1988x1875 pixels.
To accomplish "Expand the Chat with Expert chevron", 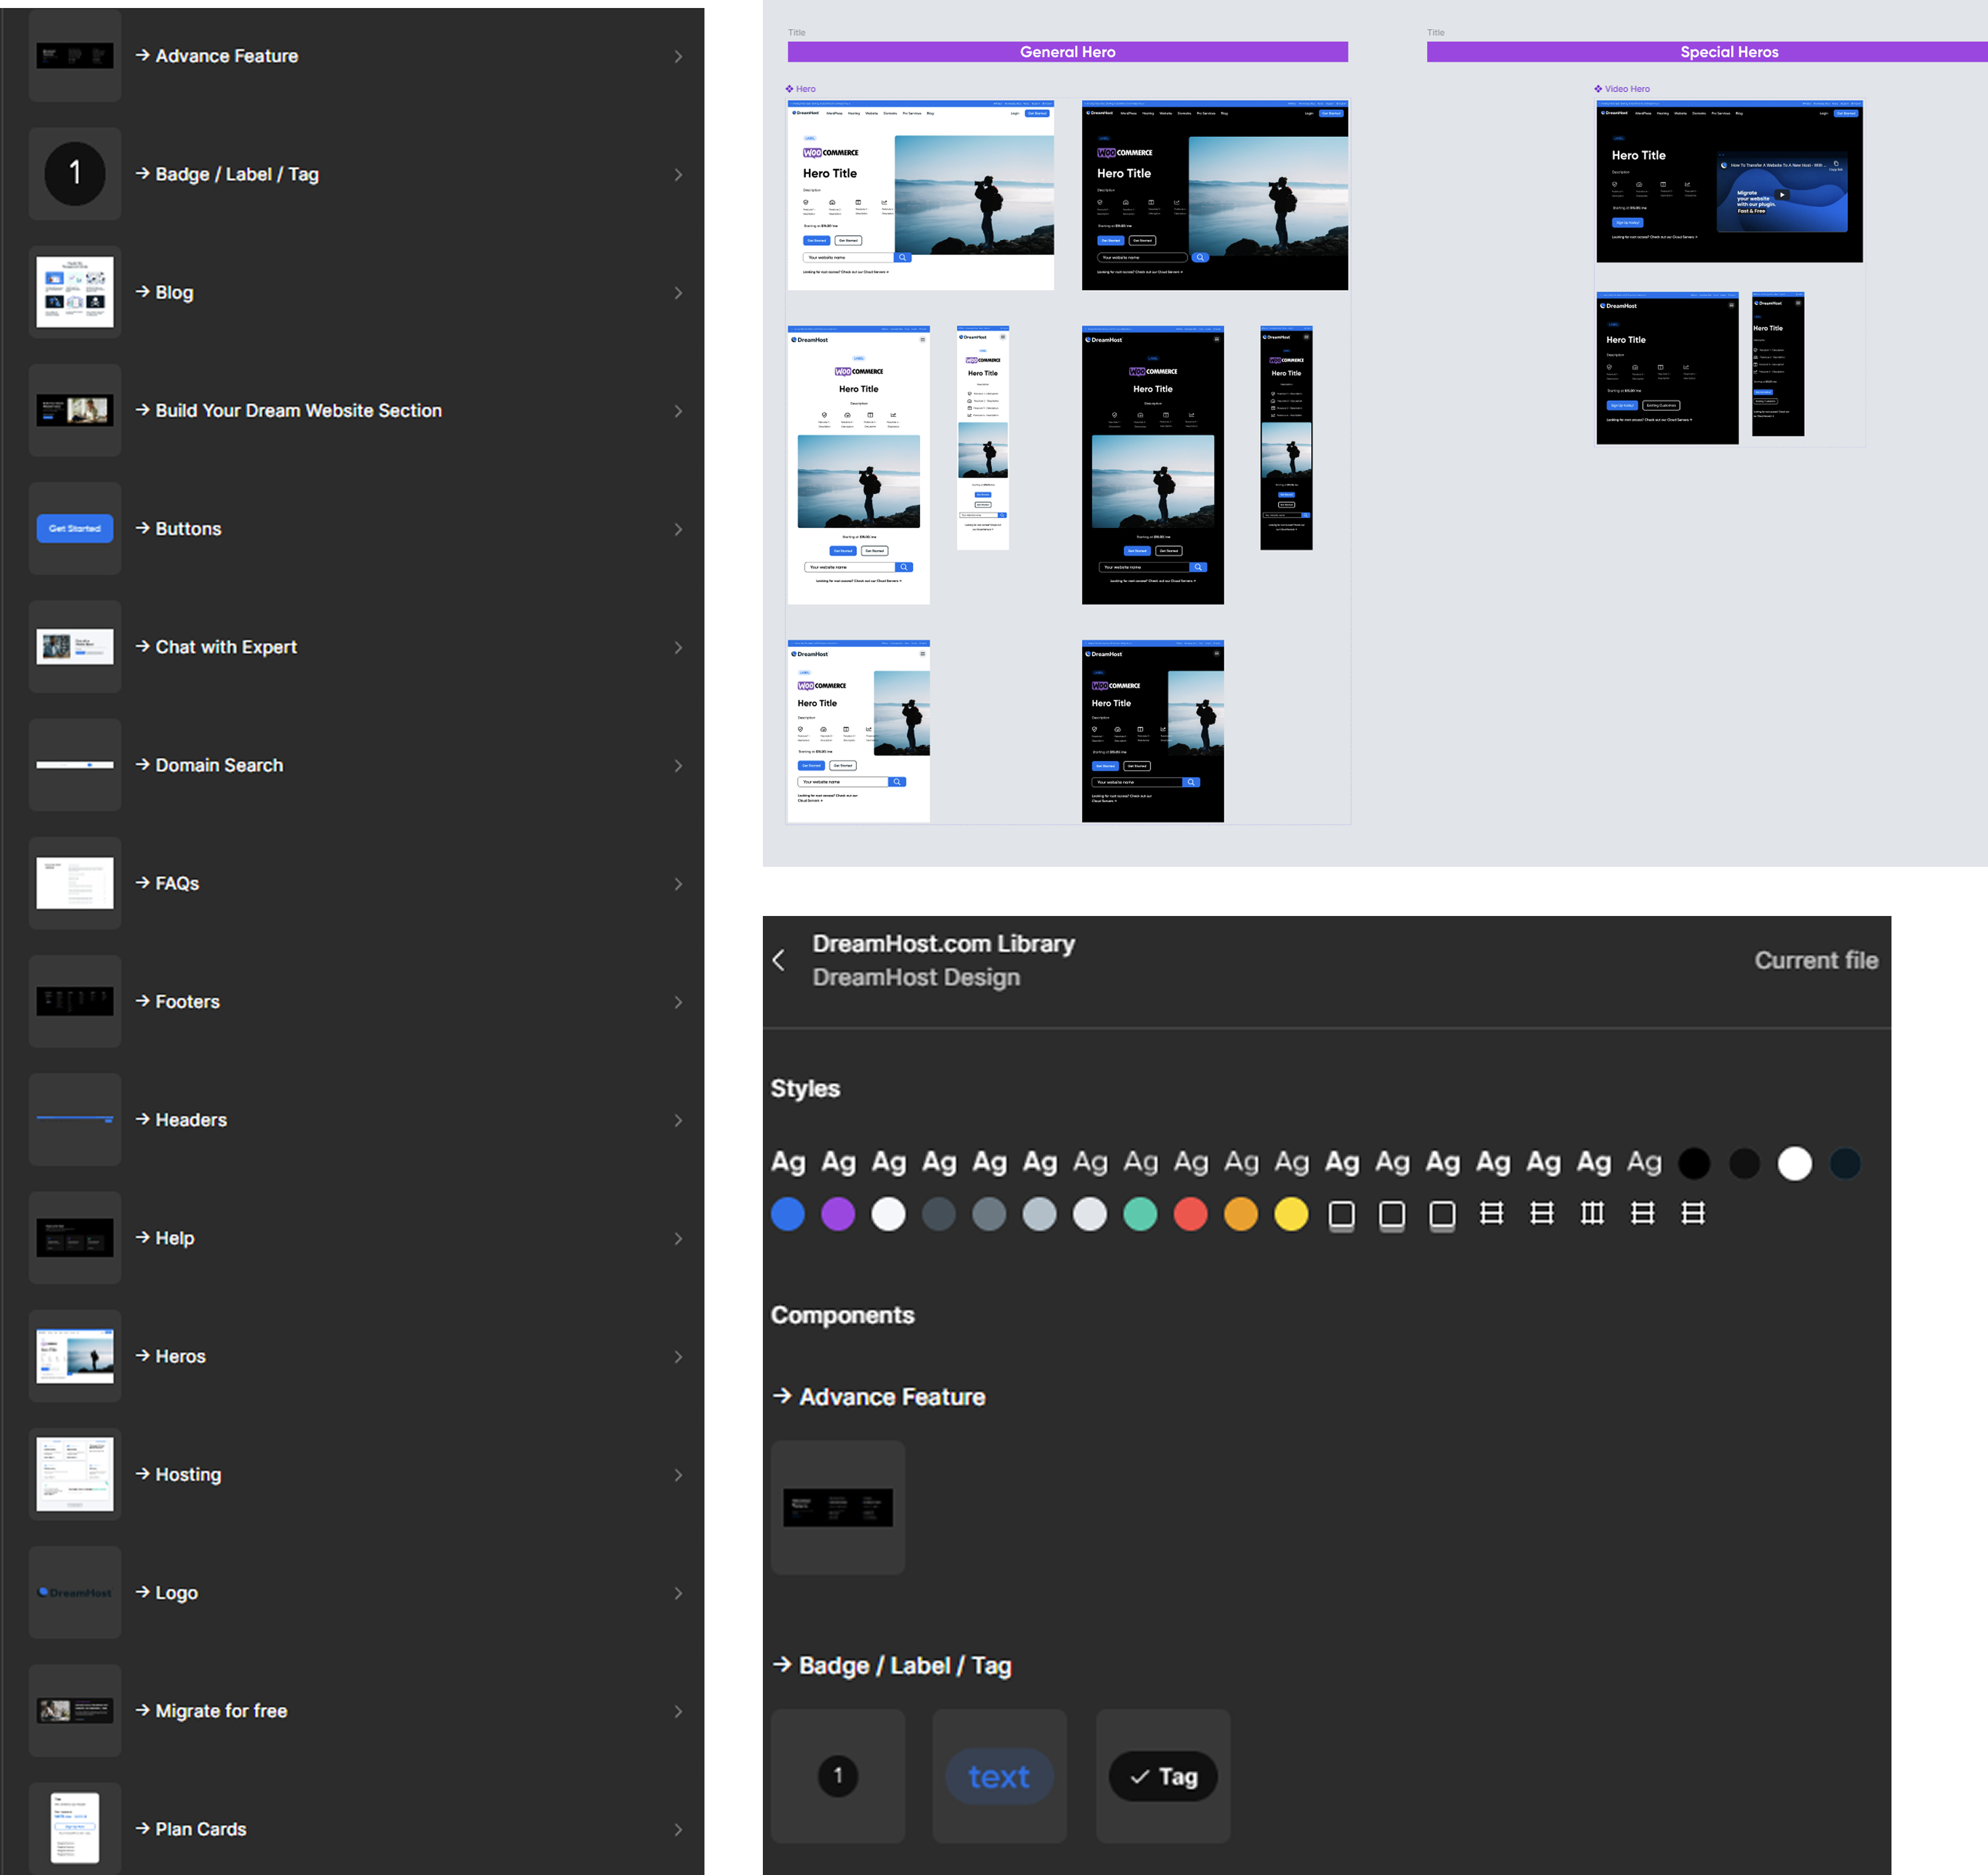I will pos(678,648).
